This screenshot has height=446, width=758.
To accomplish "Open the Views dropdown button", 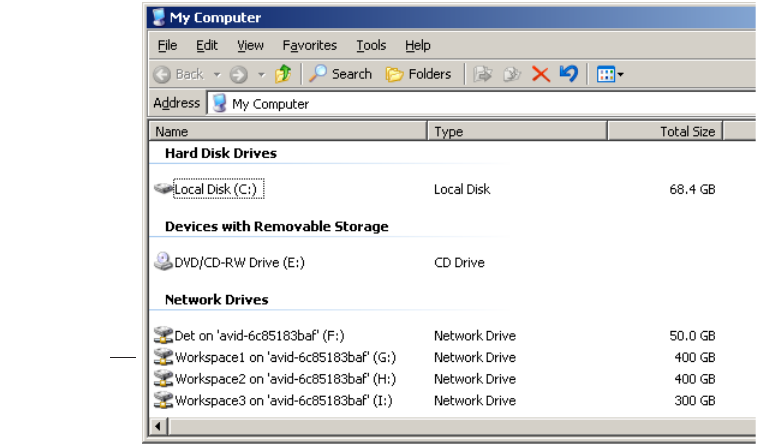I will tap(610, 74).
